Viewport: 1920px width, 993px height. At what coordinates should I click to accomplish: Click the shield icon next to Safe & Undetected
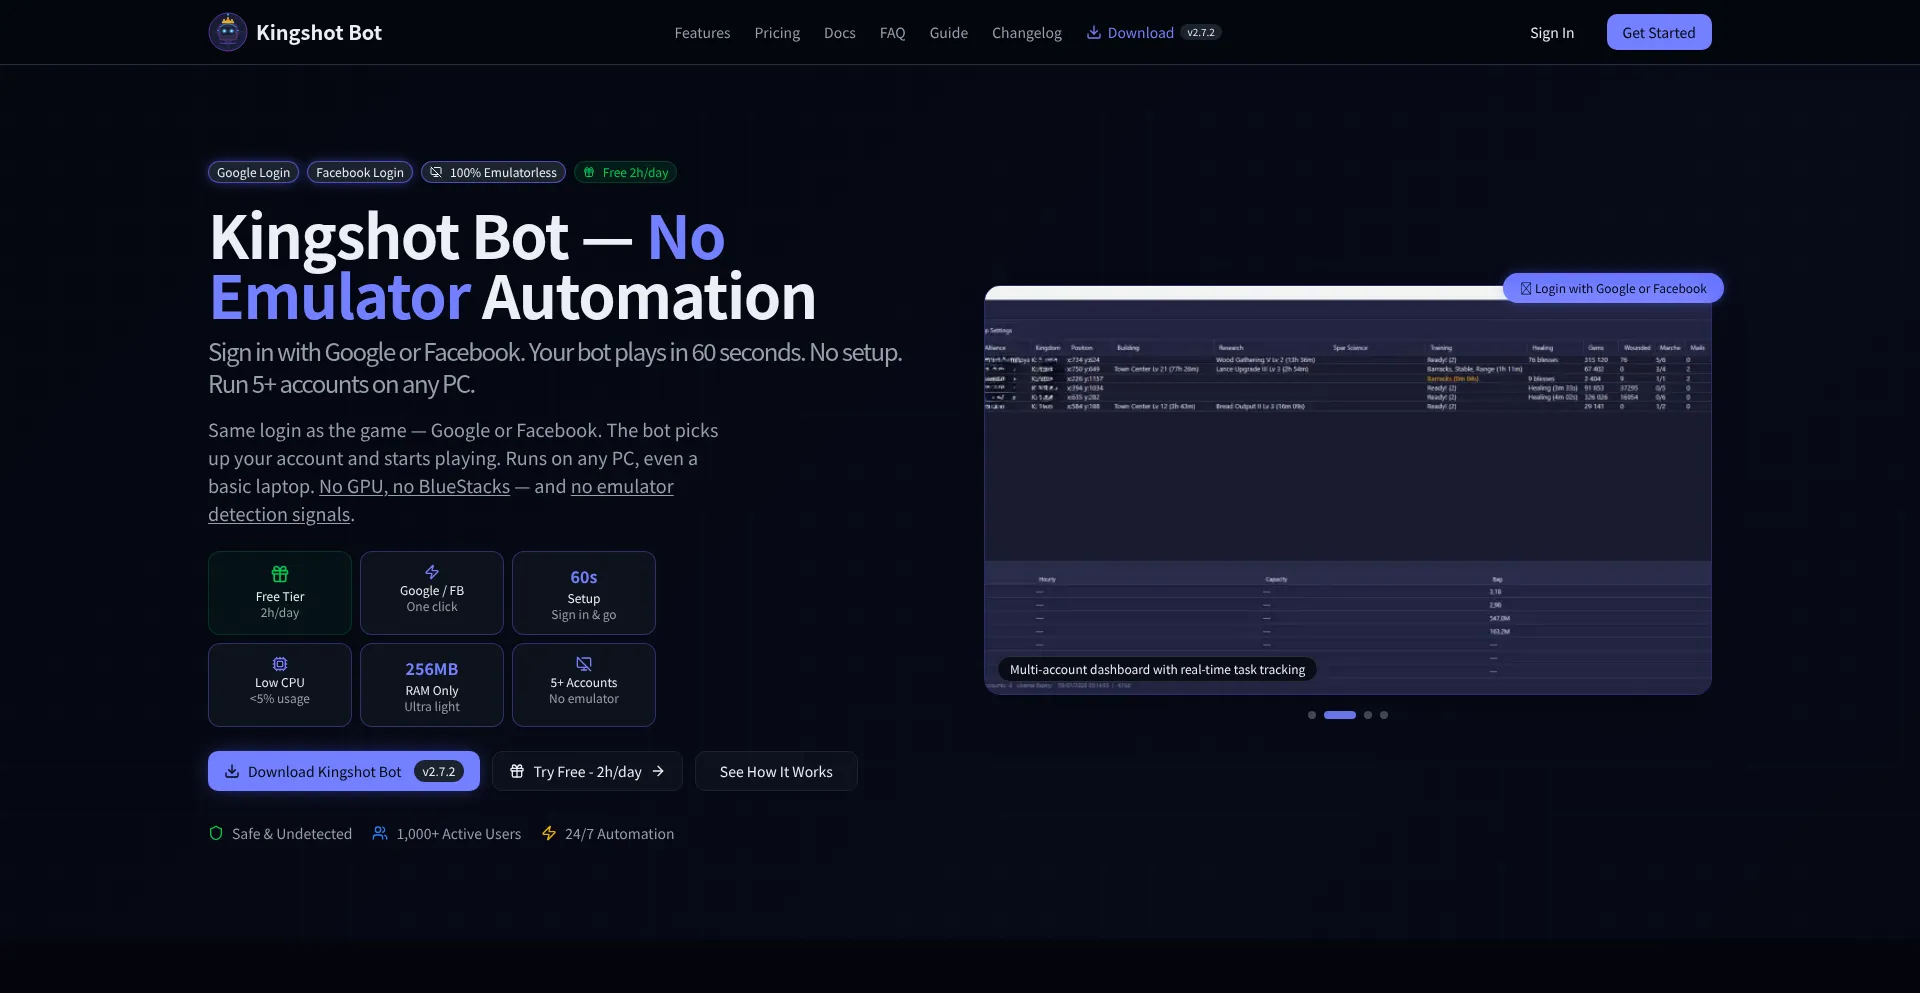click(x=216, y=833)
